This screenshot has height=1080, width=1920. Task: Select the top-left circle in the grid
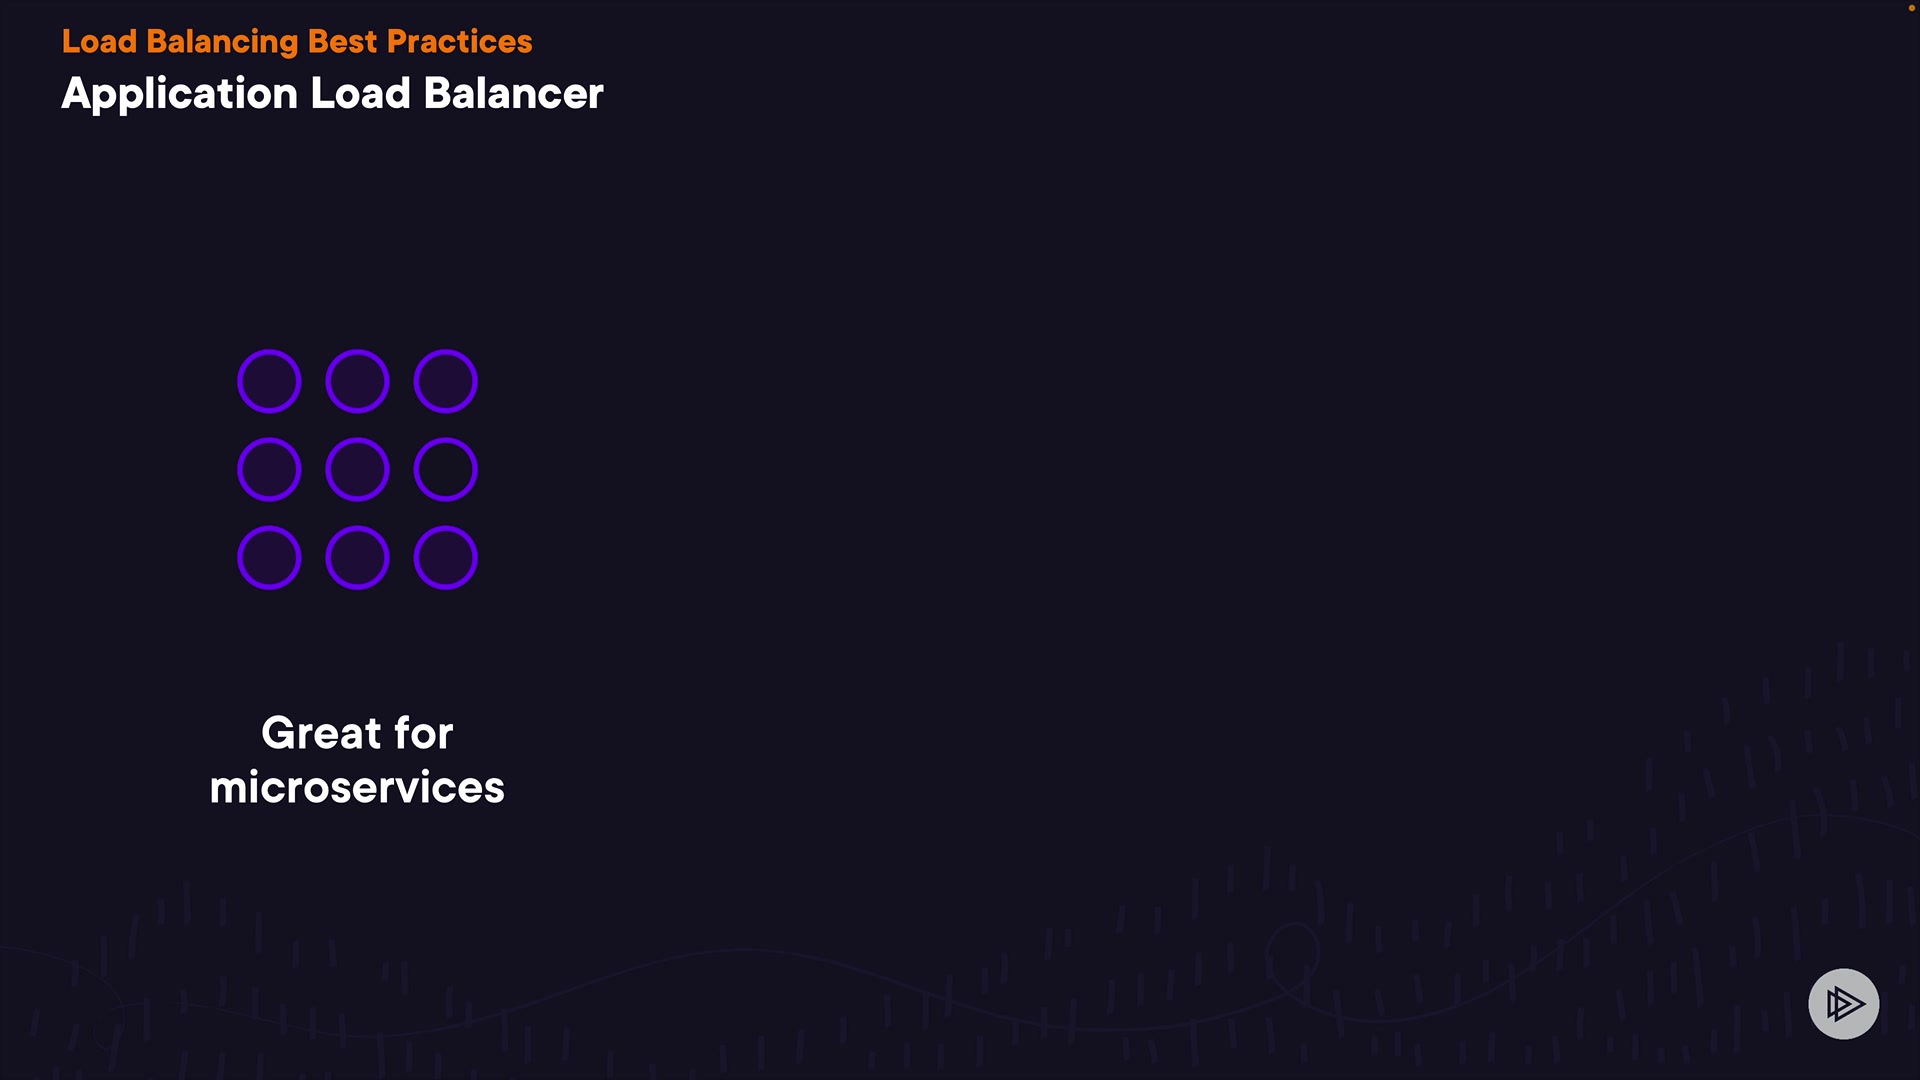269,381
